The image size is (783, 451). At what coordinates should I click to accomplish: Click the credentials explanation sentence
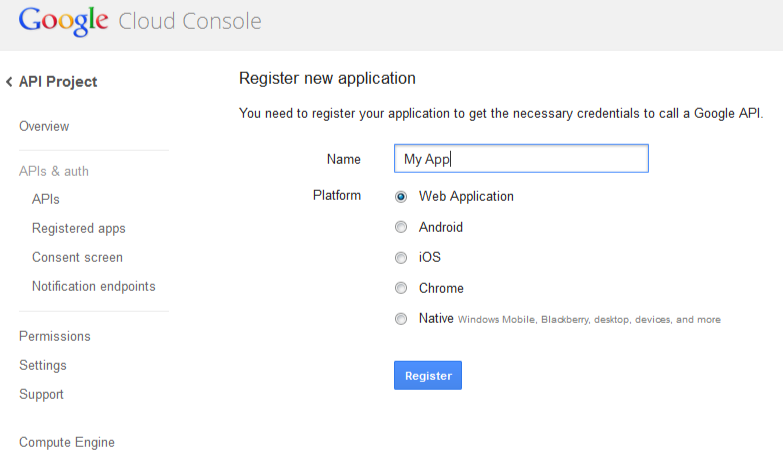click(x=501, y=114)
